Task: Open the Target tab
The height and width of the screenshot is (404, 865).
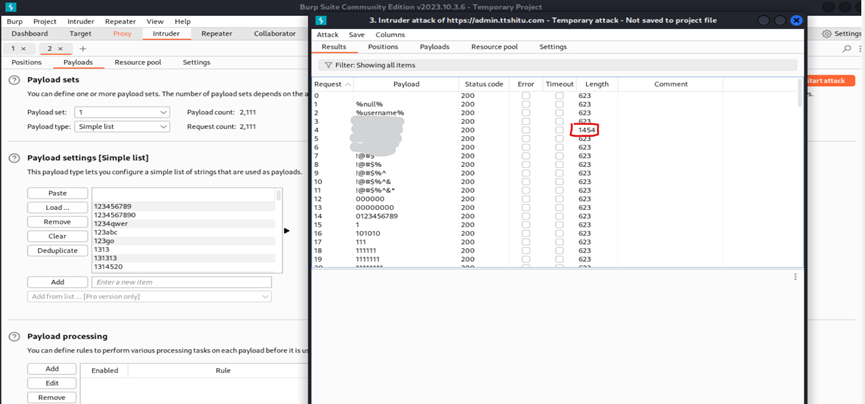Action: point(81,34)
